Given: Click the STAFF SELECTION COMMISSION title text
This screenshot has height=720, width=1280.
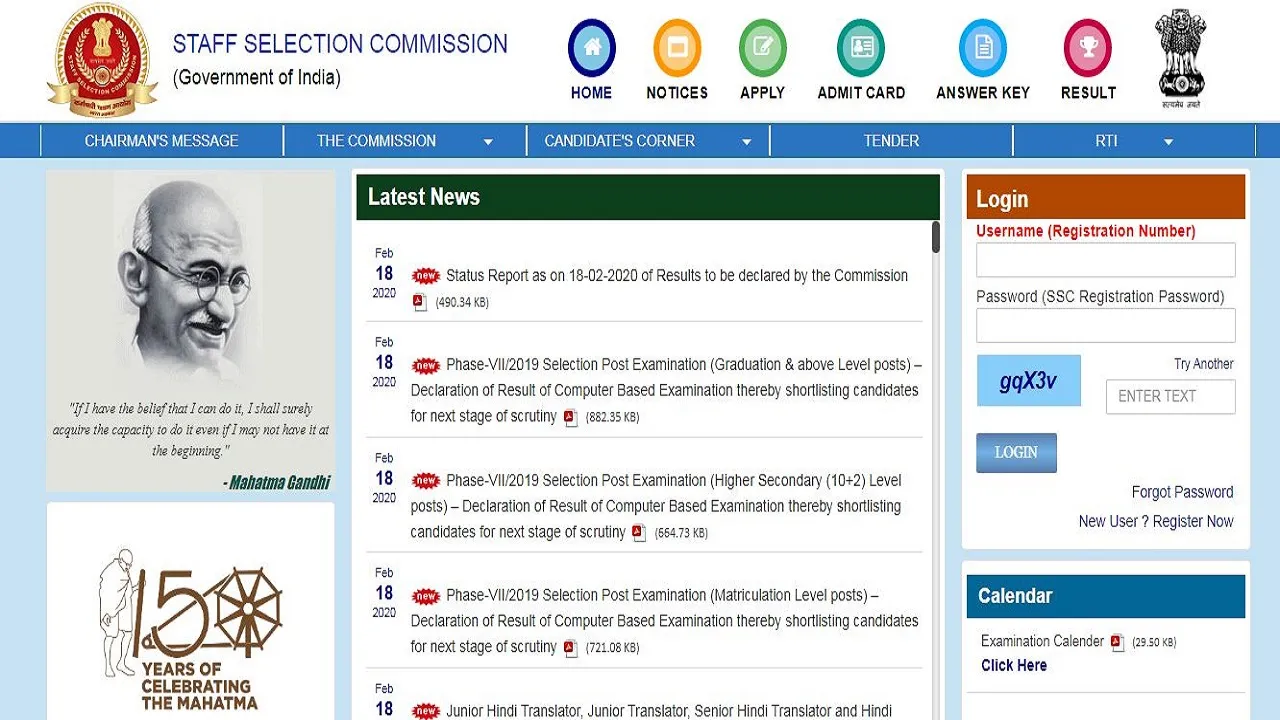Looking at the screenshot, I should click(x=340, y=44).
